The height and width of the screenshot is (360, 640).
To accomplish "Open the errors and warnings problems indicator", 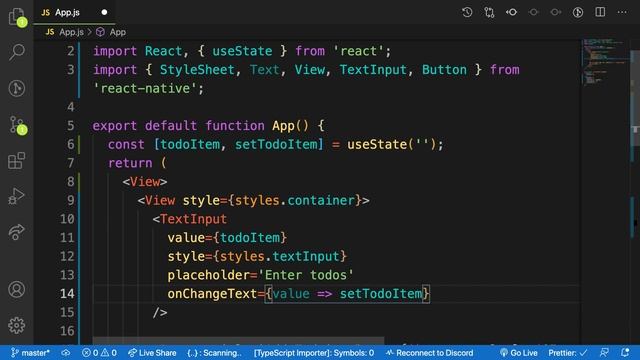I will tap(99, 353).
